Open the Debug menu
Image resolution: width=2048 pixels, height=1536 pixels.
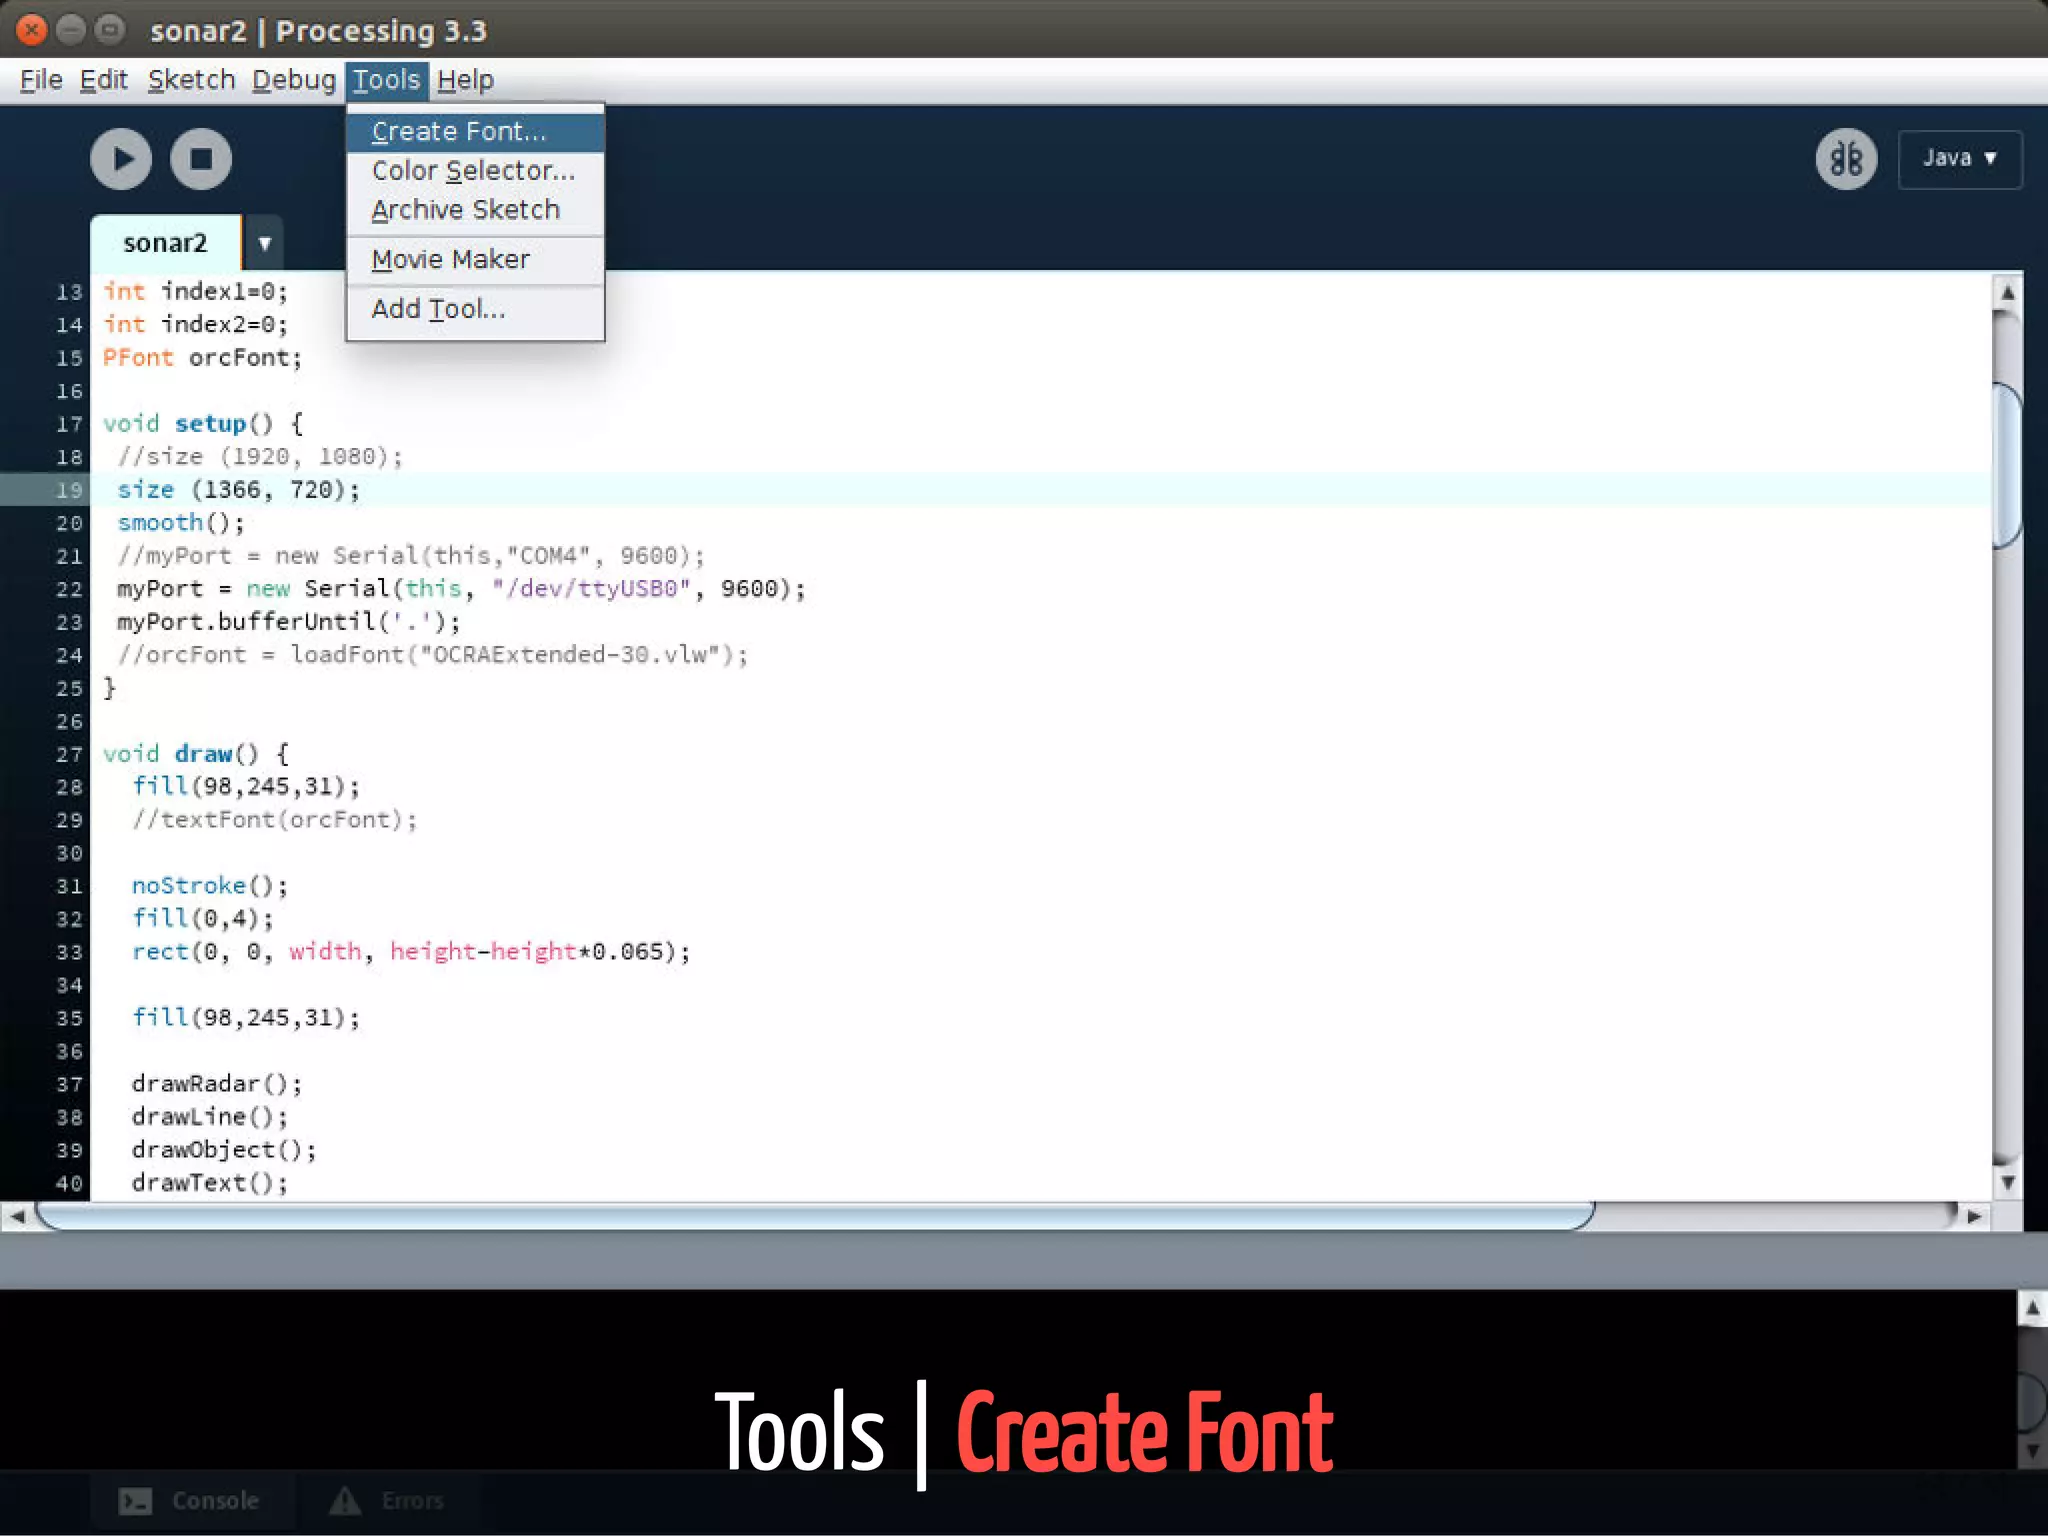click(x=293, y=80)
